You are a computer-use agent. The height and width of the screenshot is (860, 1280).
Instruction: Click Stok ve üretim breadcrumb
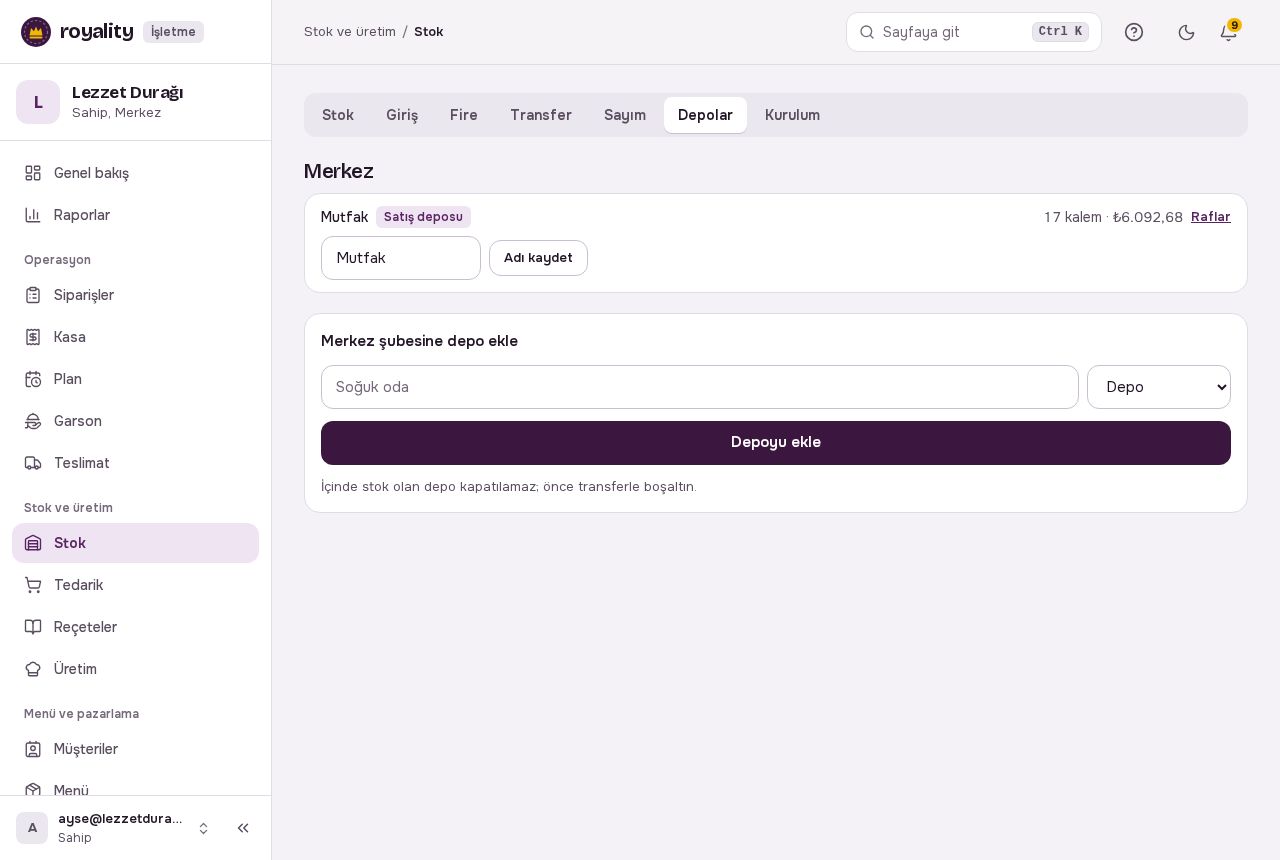tap(350, 32)
